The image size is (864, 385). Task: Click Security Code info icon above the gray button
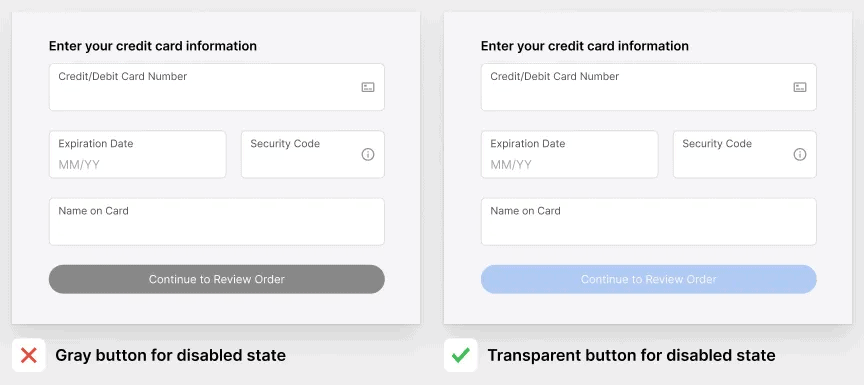click(368, 155)
